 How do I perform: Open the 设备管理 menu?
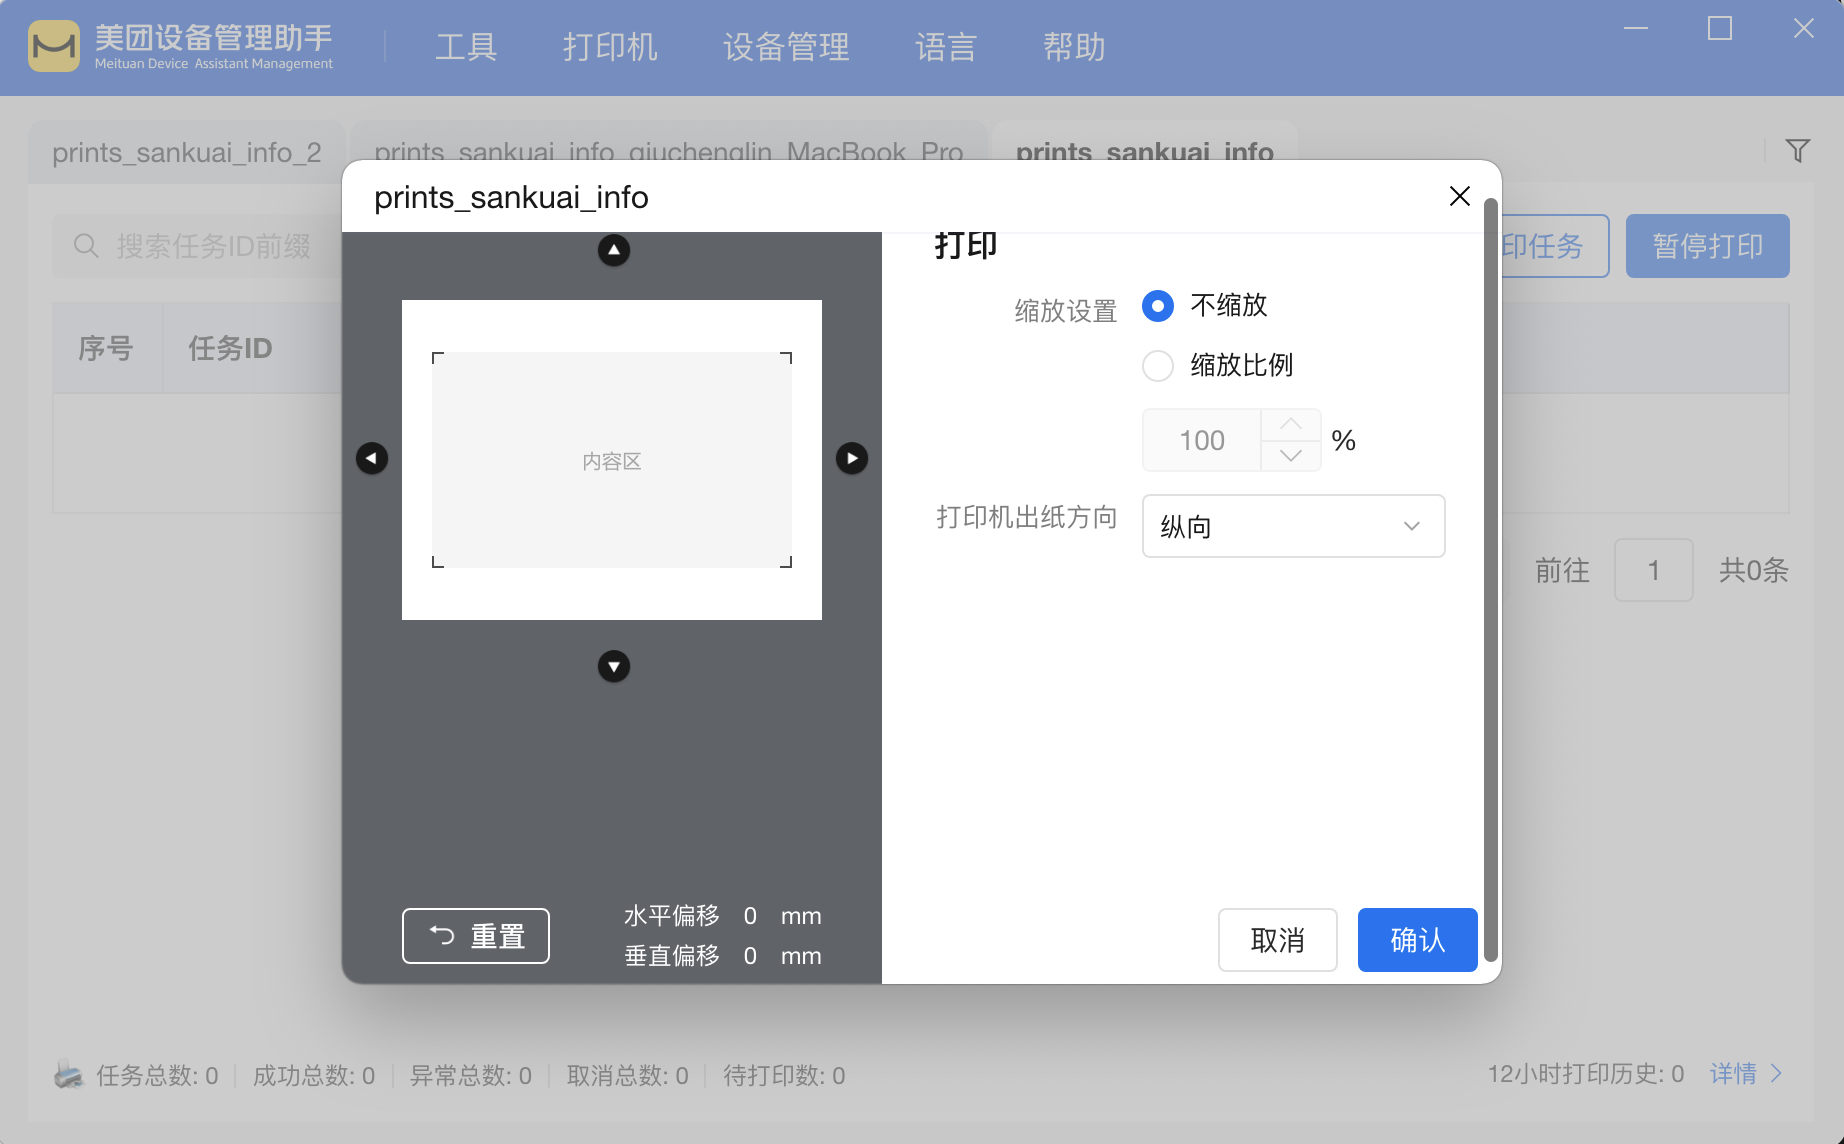(x=786, y=47)
